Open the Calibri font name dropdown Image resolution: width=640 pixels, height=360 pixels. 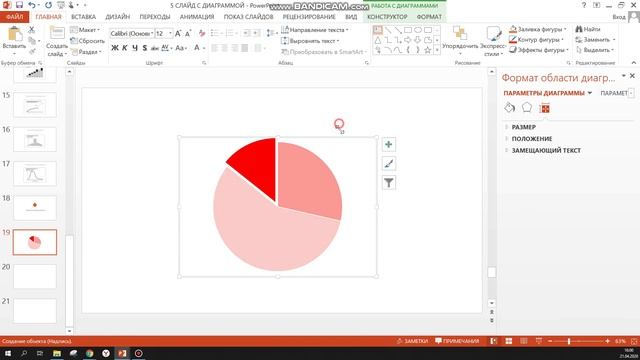[x=152, y=33]
